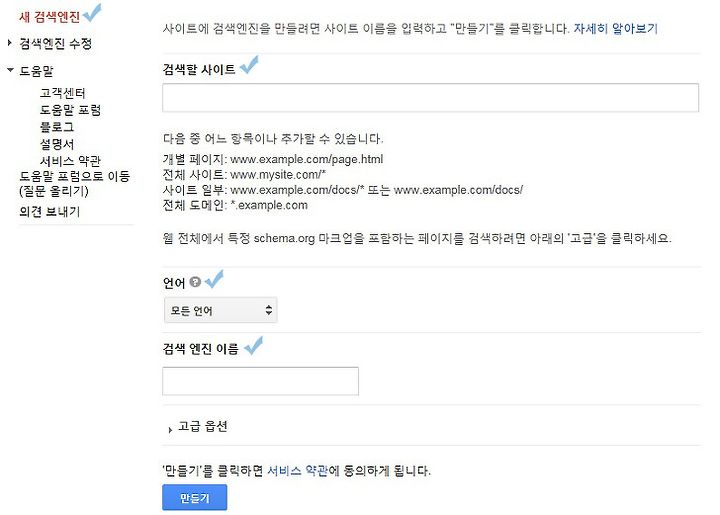The width and height of the screenshot is (720, 515).
Task: Click the blue checkmark beside 새 검색엔진
Action: click(92, 12)
